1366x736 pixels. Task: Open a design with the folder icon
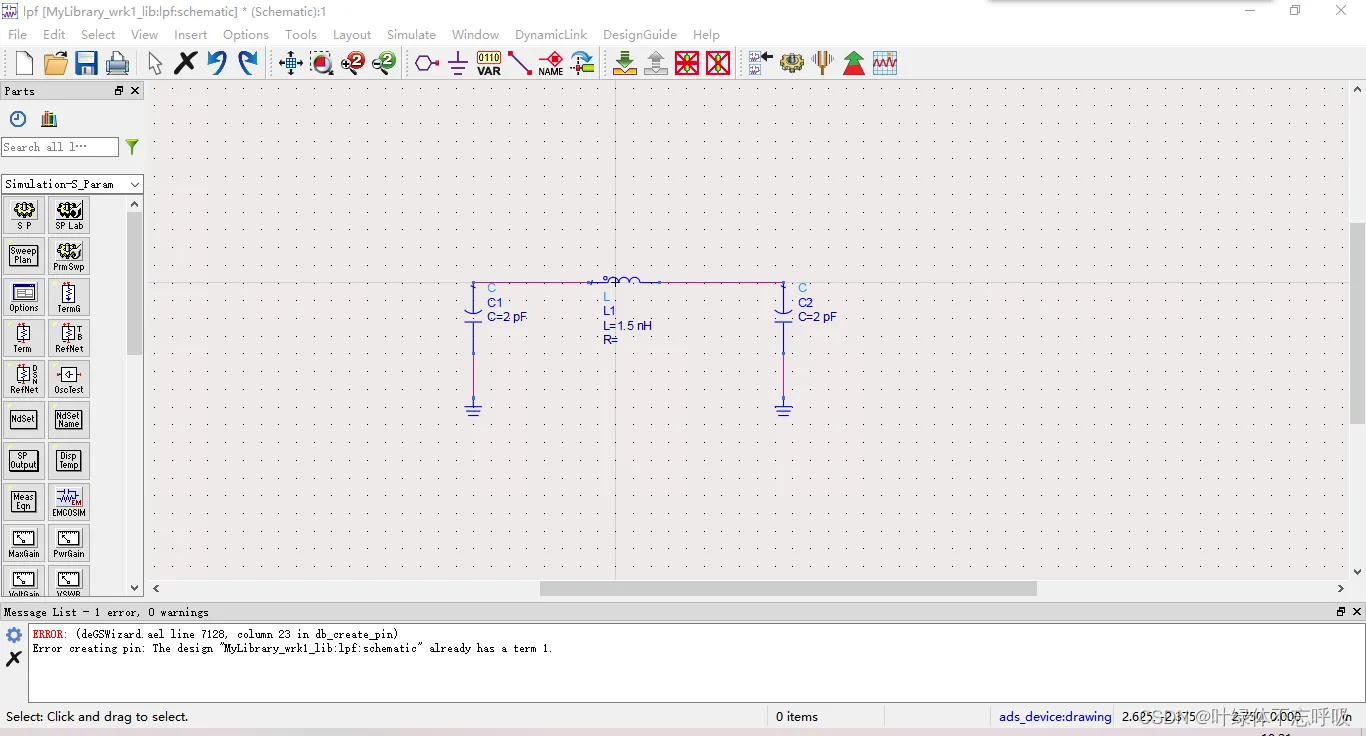coord(56,63)
